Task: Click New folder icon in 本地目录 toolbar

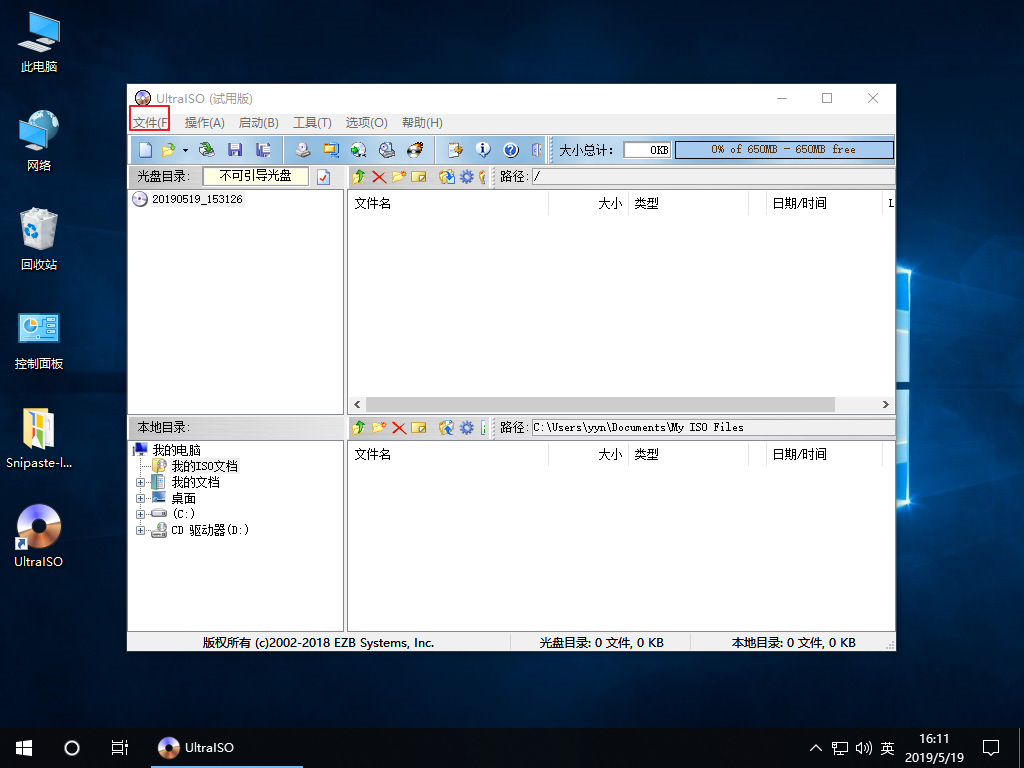Action: 379,428
